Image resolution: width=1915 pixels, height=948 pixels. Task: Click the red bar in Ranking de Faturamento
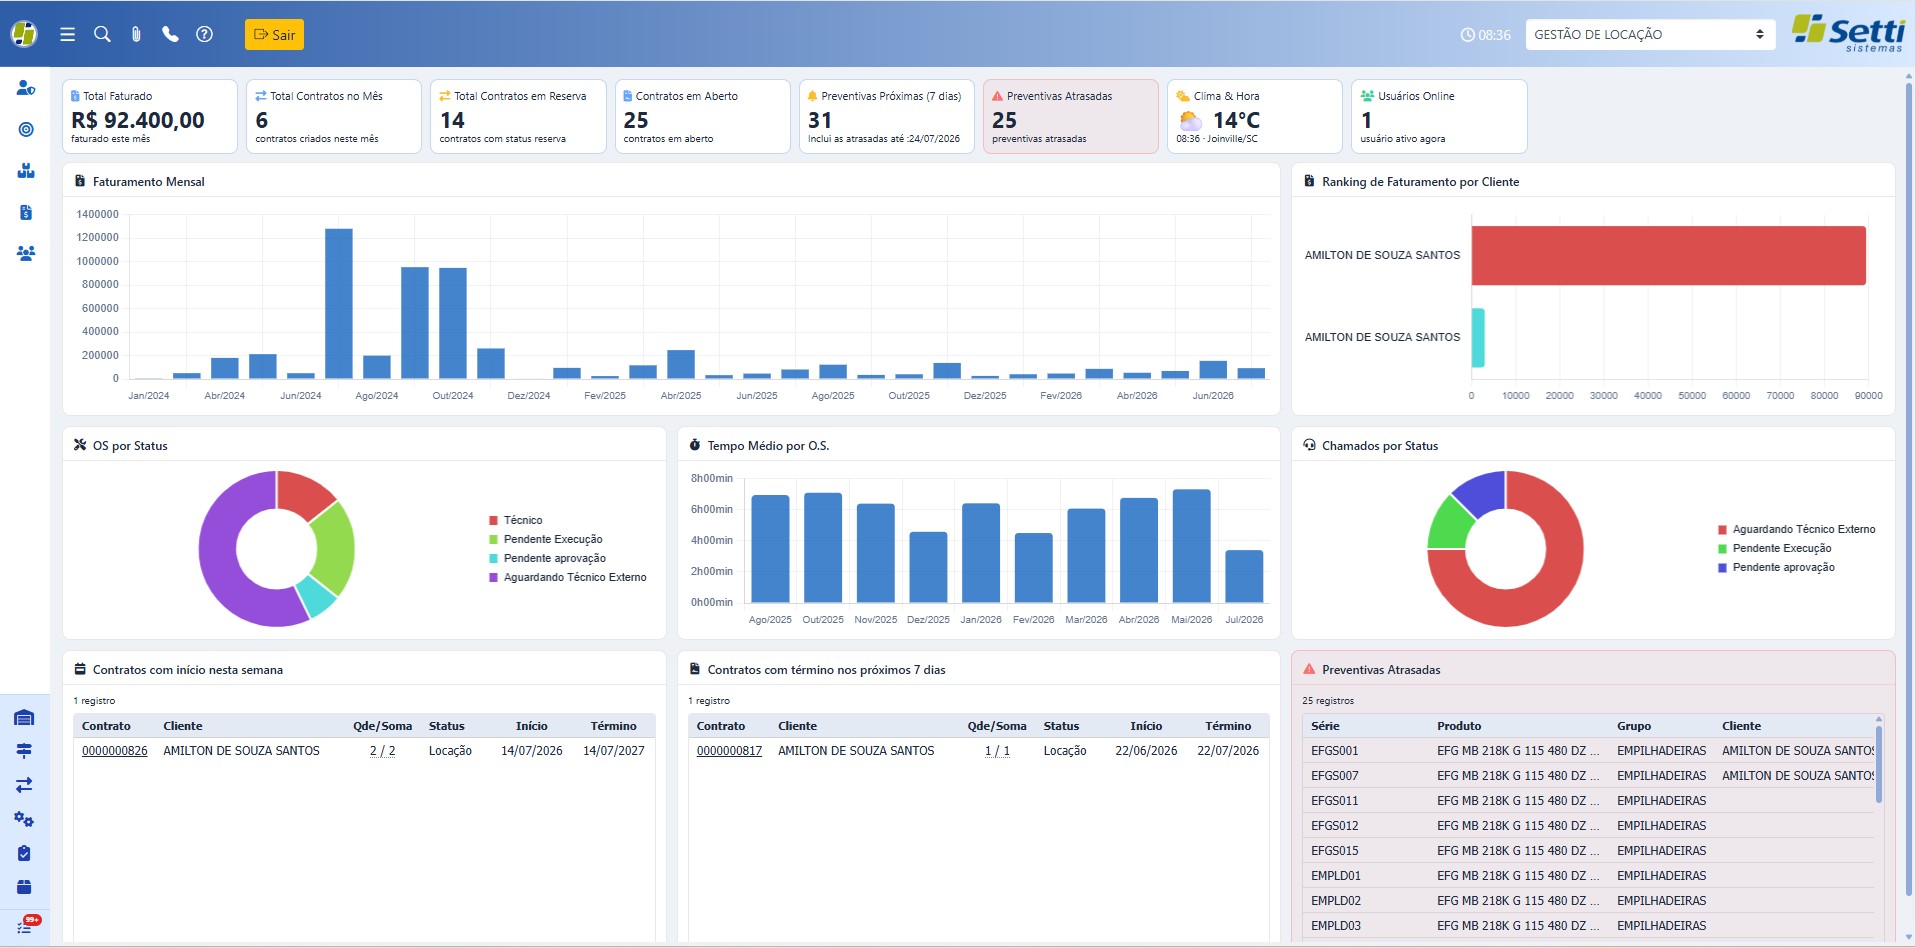tap(1668, 255)
